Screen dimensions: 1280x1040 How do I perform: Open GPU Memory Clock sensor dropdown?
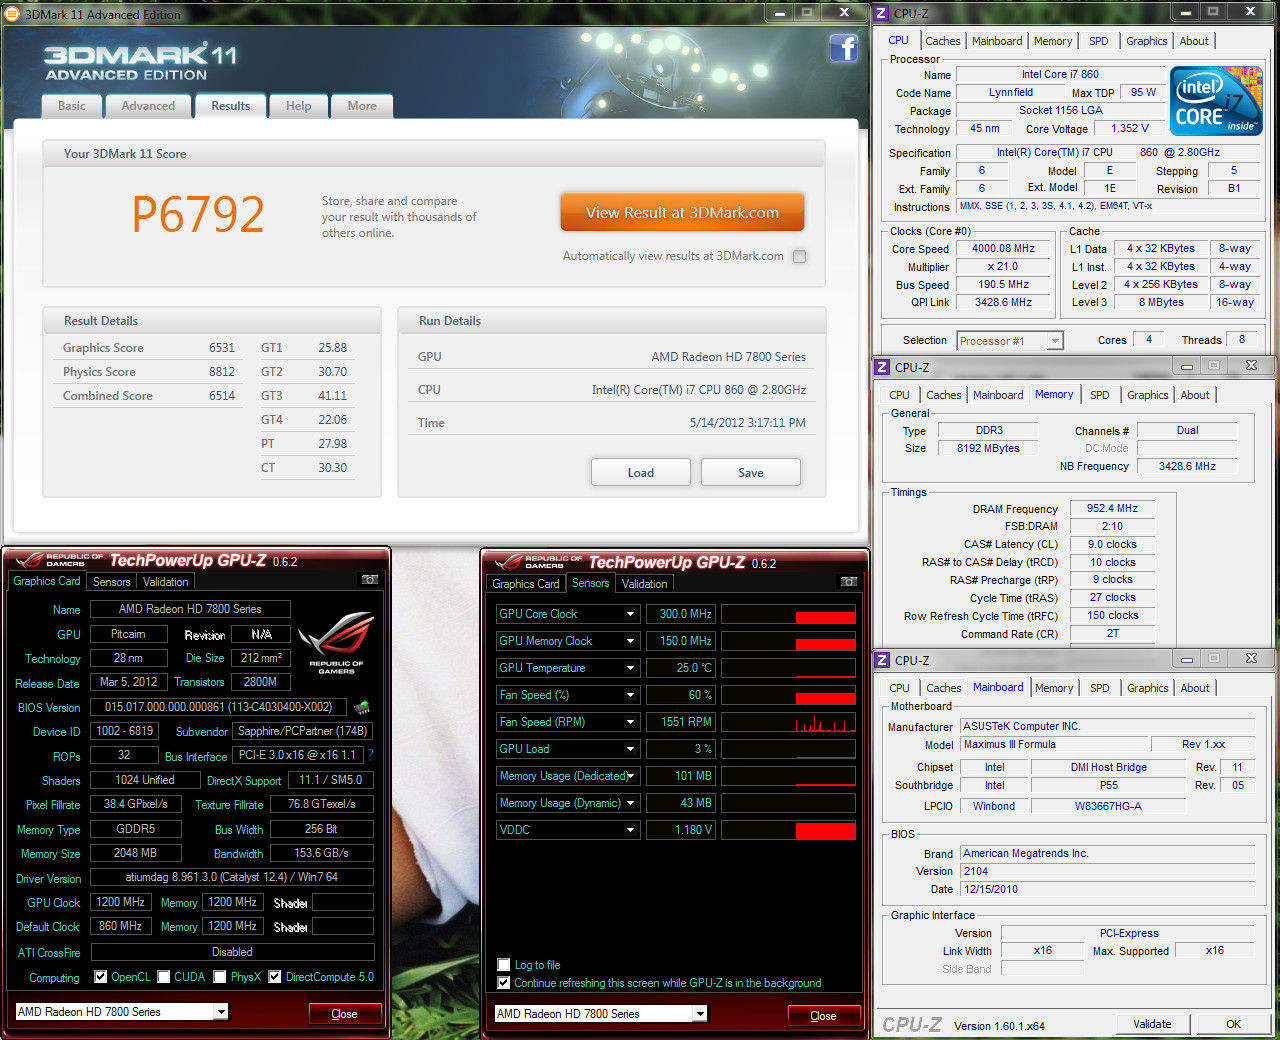631,641
